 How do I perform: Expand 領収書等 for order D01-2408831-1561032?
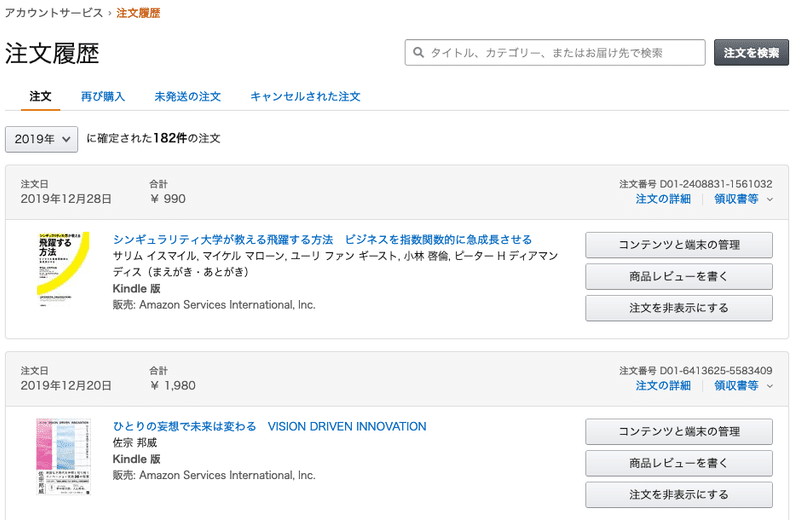[x=743, y=199]
